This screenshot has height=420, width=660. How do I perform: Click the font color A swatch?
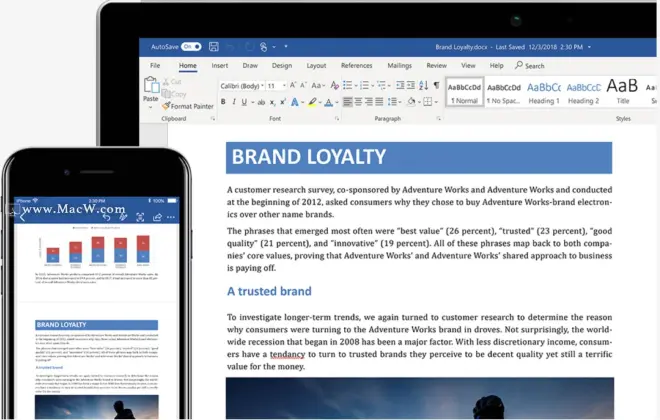tap(329, 102)
